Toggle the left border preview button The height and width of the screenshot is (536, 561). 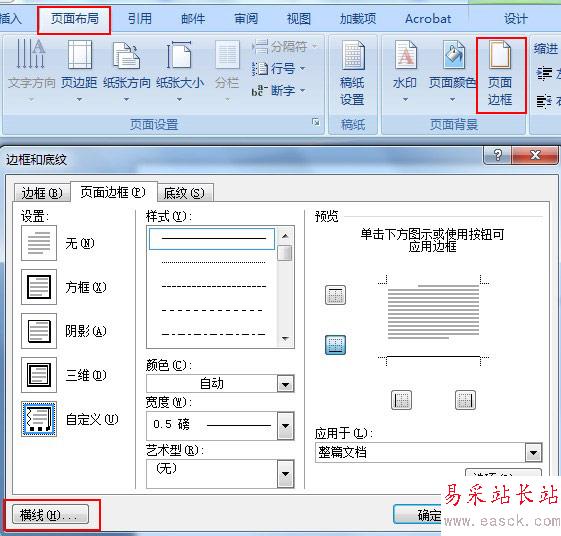coord(401,400)
